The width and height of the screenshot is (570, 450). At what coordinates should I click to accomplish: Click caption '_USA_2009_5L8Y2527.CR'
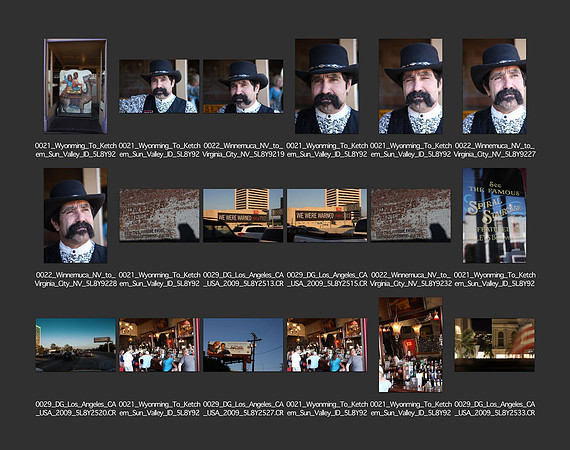(x=243, y=413)
